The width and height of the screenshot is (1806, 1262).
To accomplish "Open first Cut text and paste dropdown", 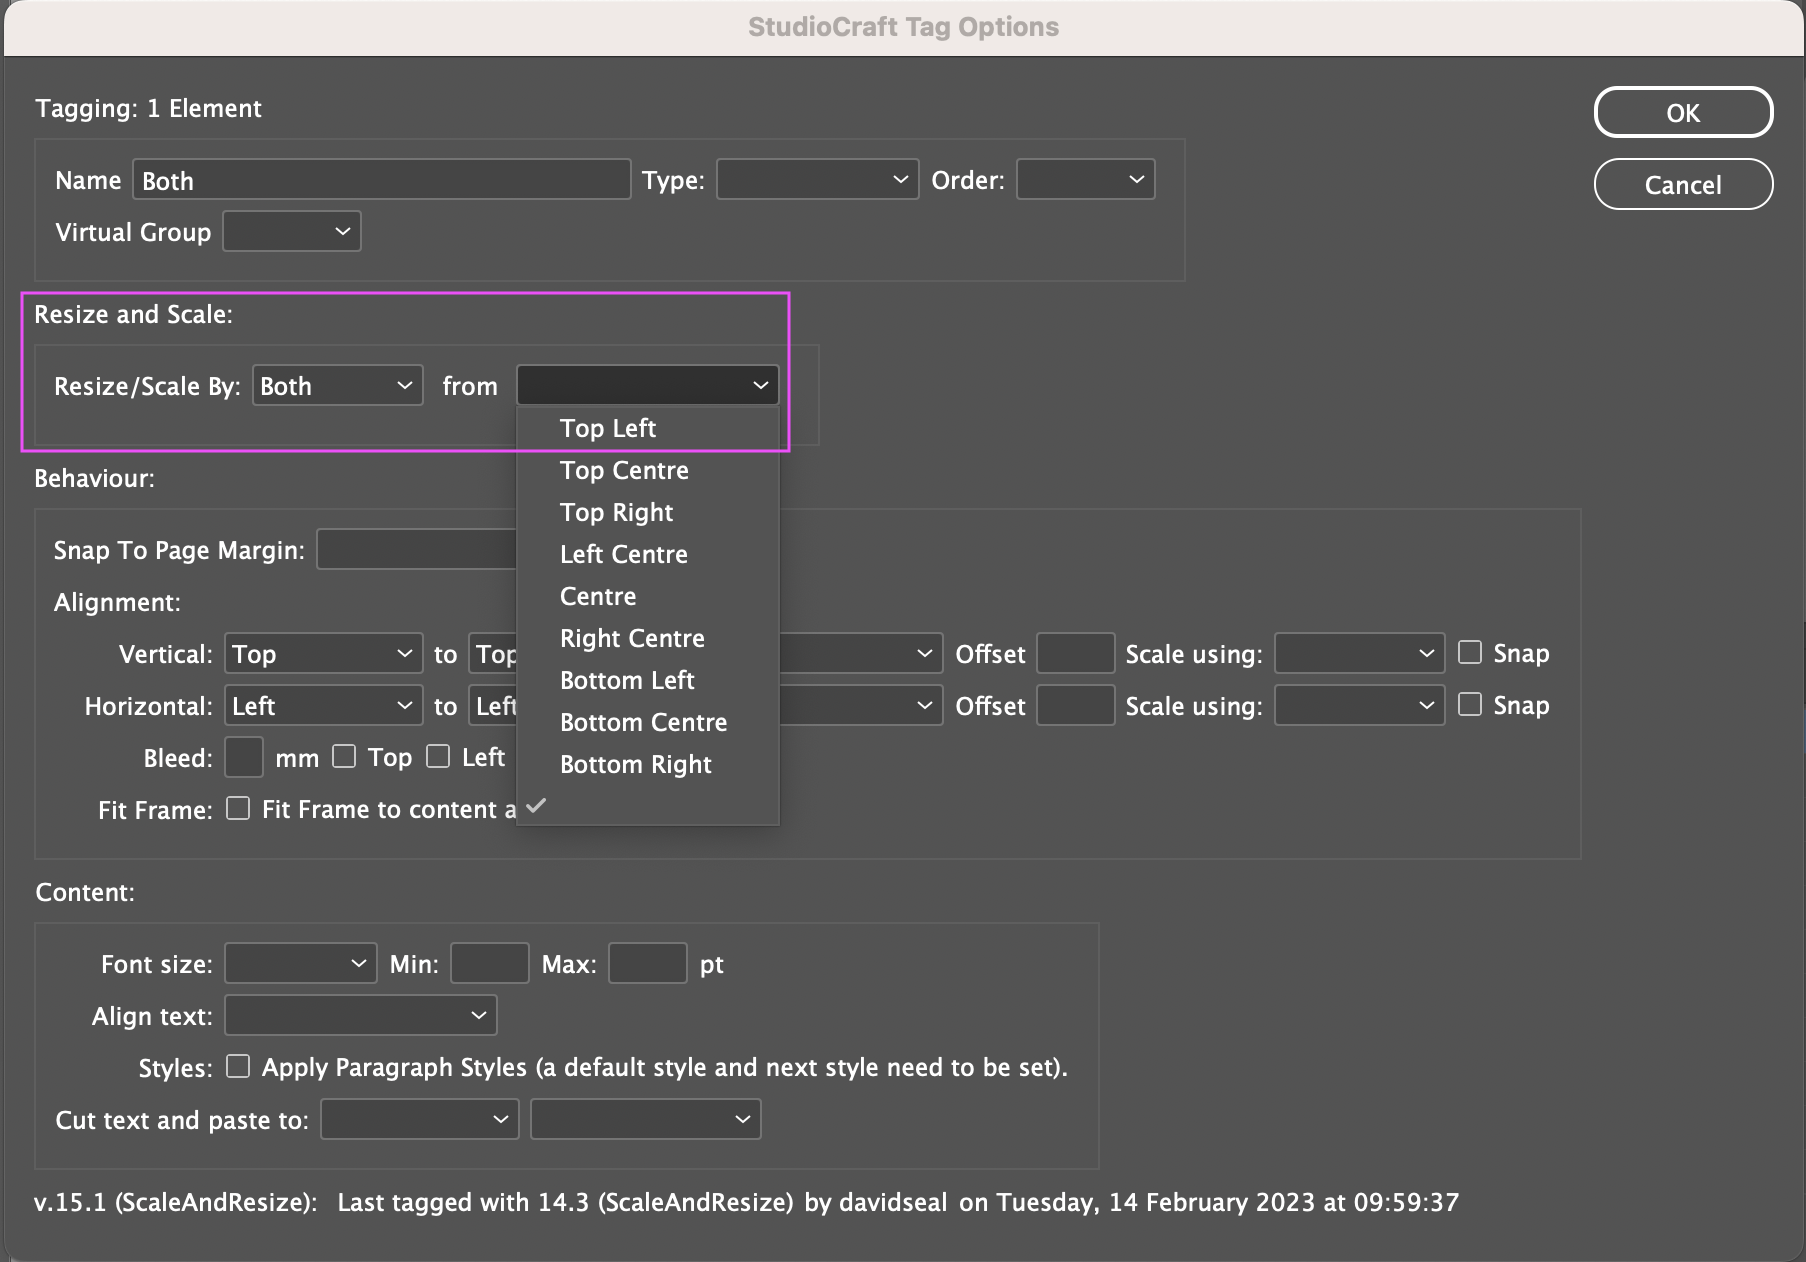I will [419, 1120].
